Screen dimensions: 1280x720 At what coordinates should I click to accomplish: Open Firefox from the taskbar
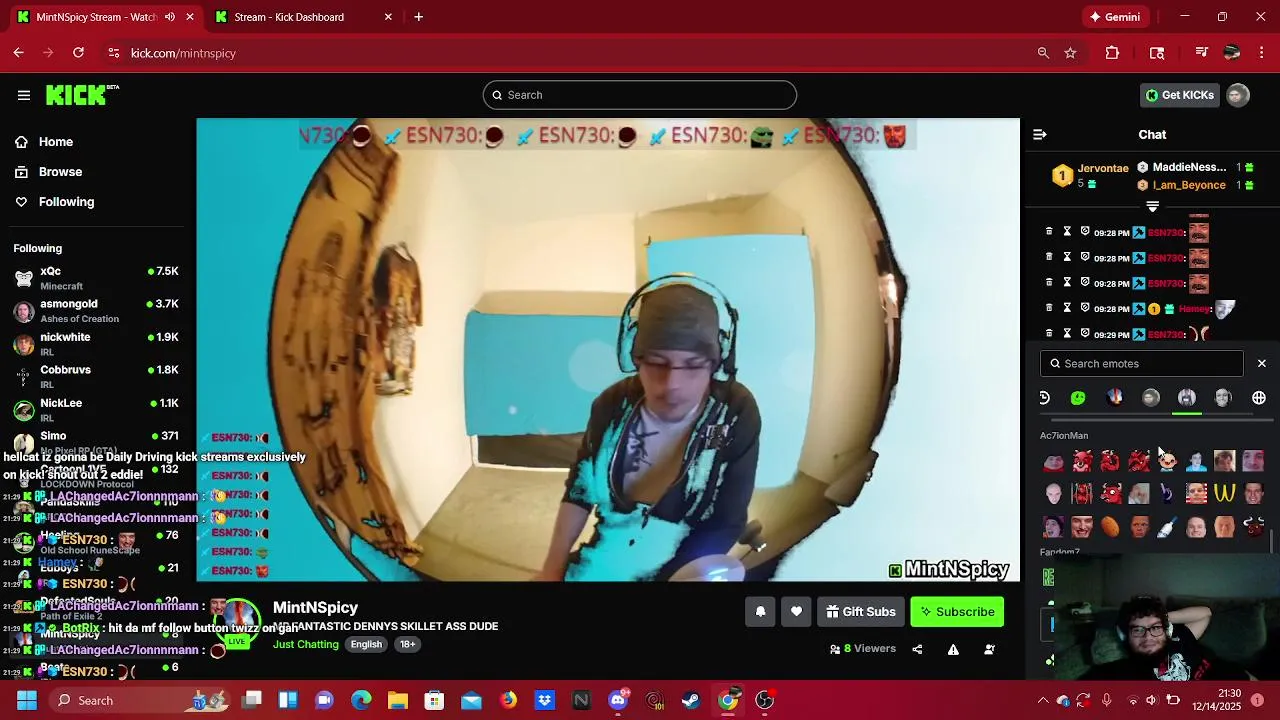pyautogui.click(x=508, y=700)
